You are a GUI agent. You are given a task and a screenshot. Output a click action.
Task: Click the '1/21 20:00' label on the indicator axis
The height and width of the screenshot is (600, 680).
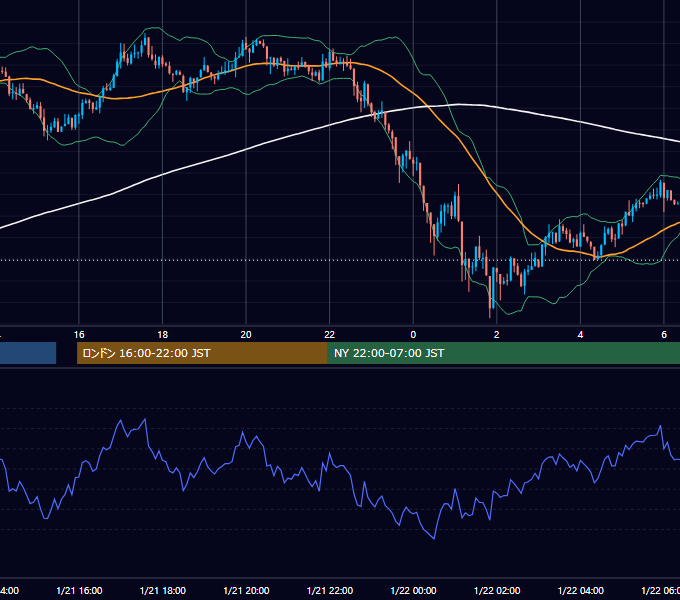246,590
